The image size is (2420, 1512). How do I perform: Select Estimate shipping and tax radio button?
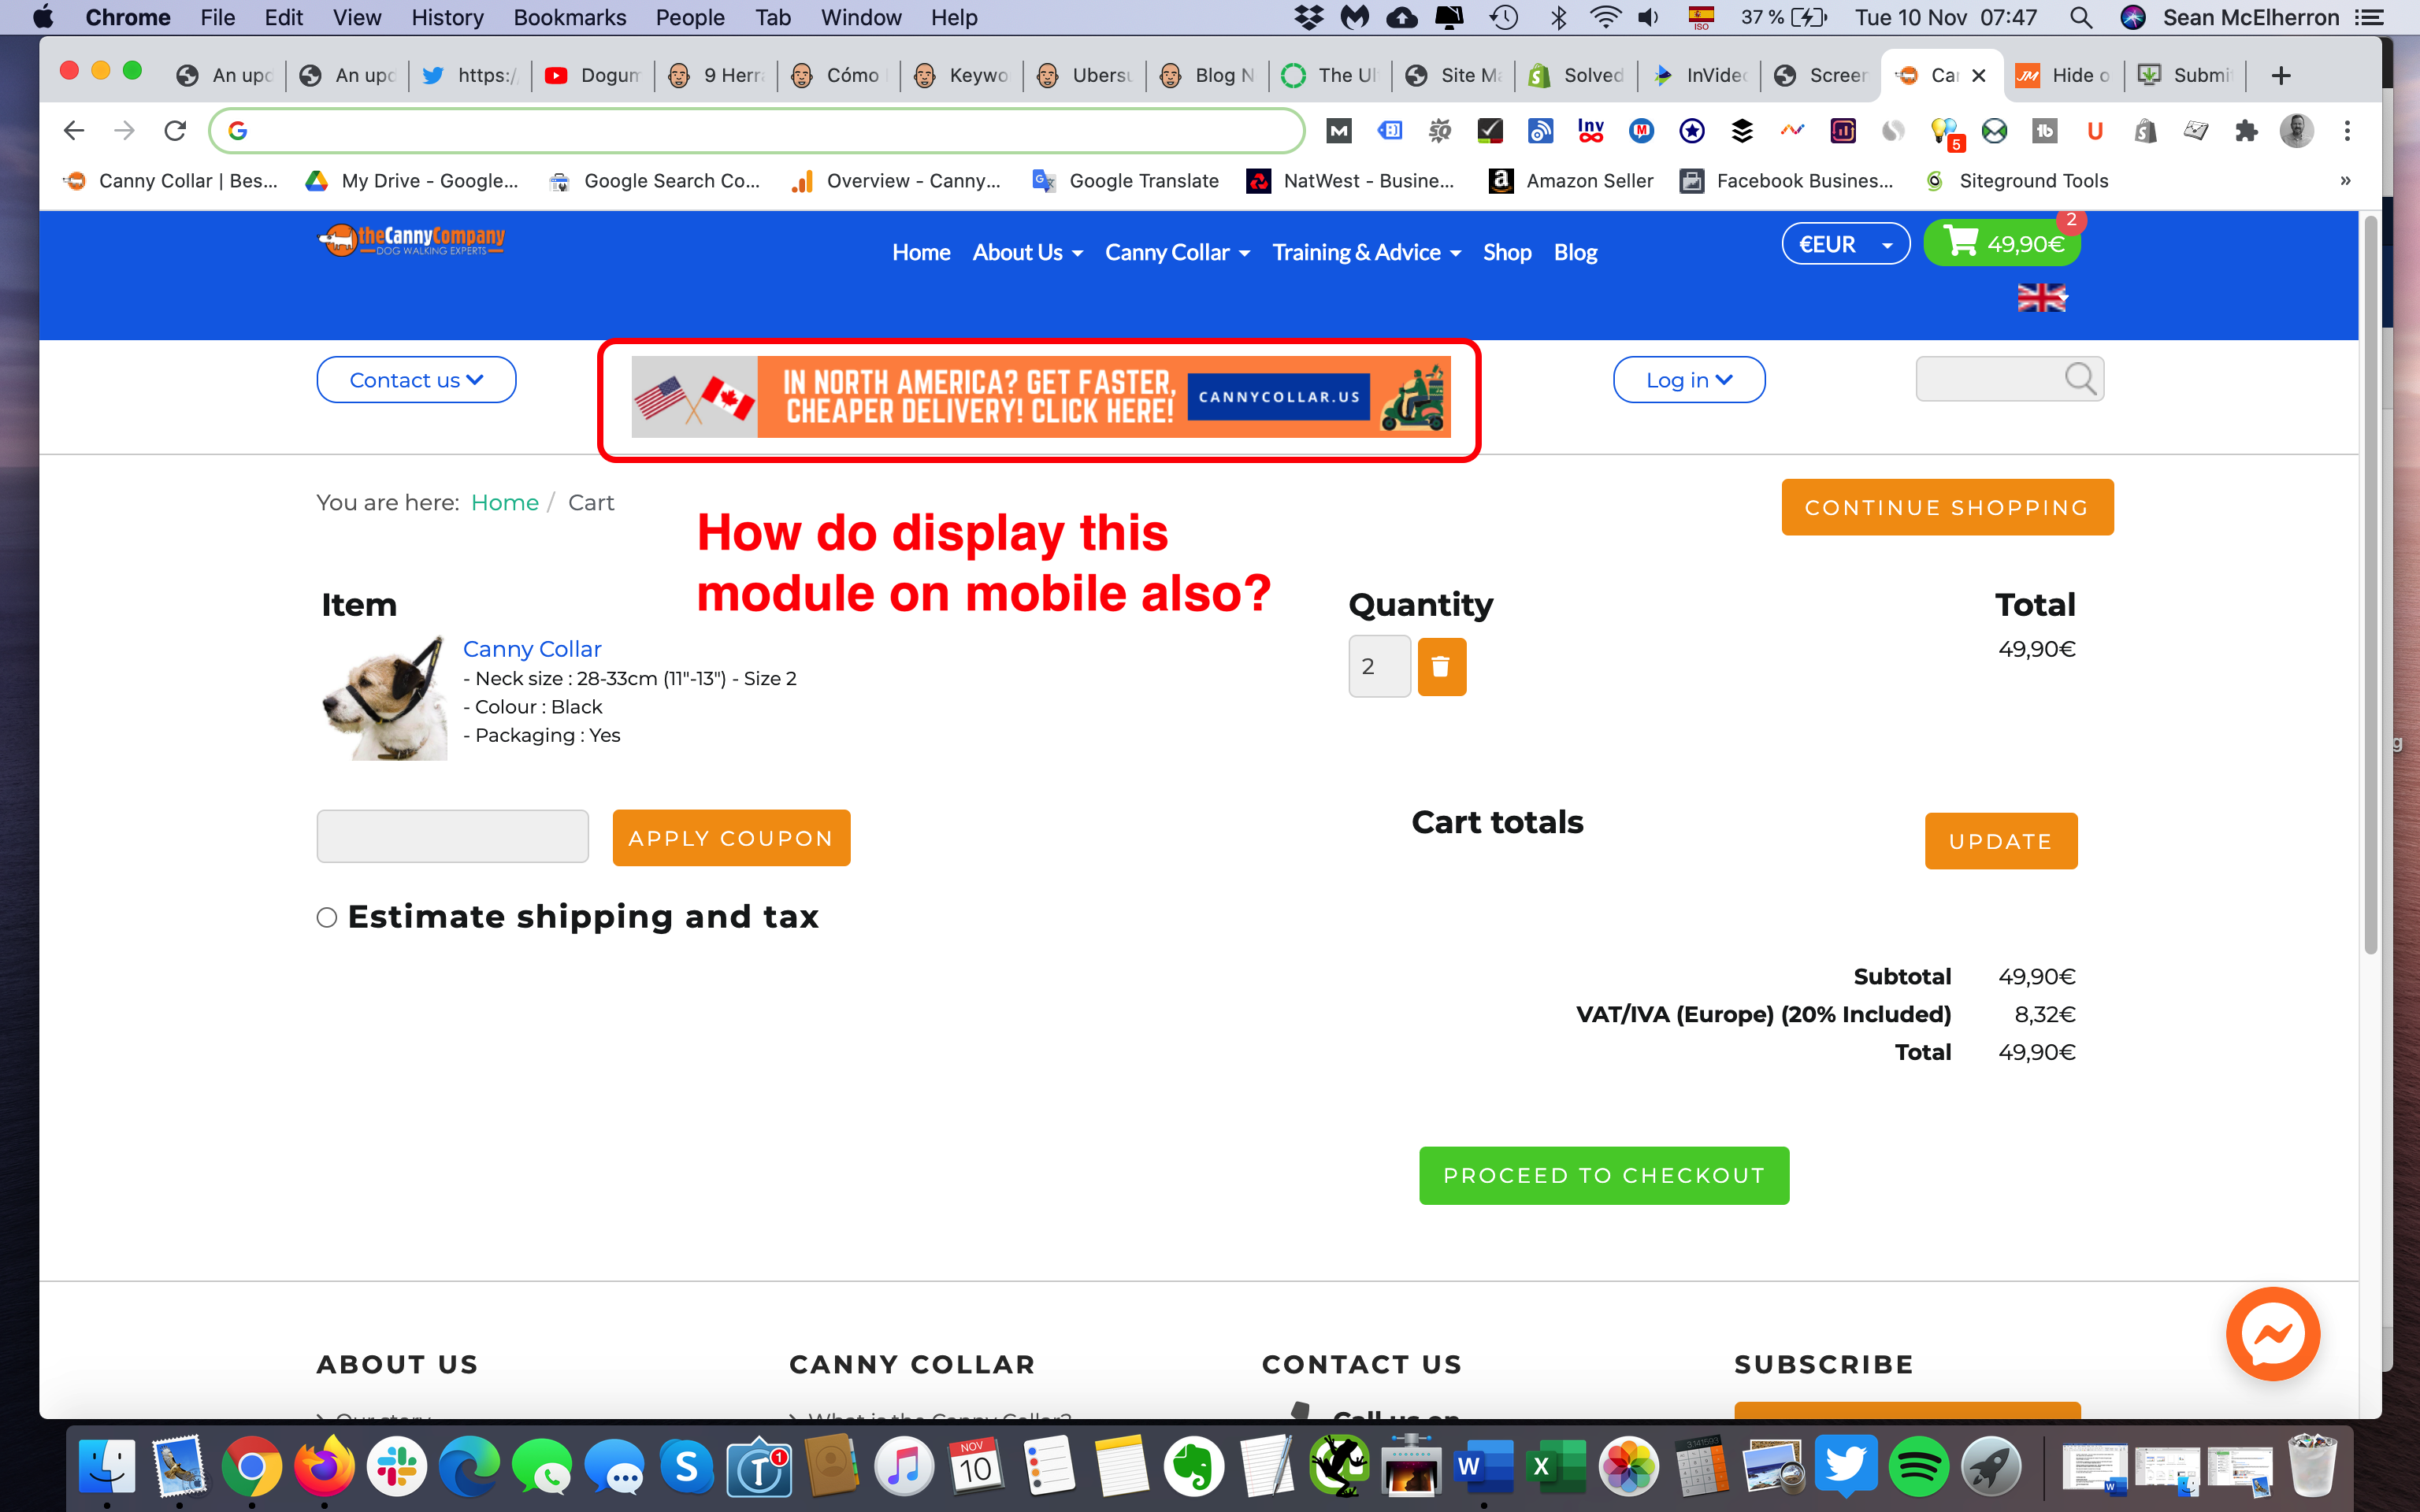(x=327, y=917)
